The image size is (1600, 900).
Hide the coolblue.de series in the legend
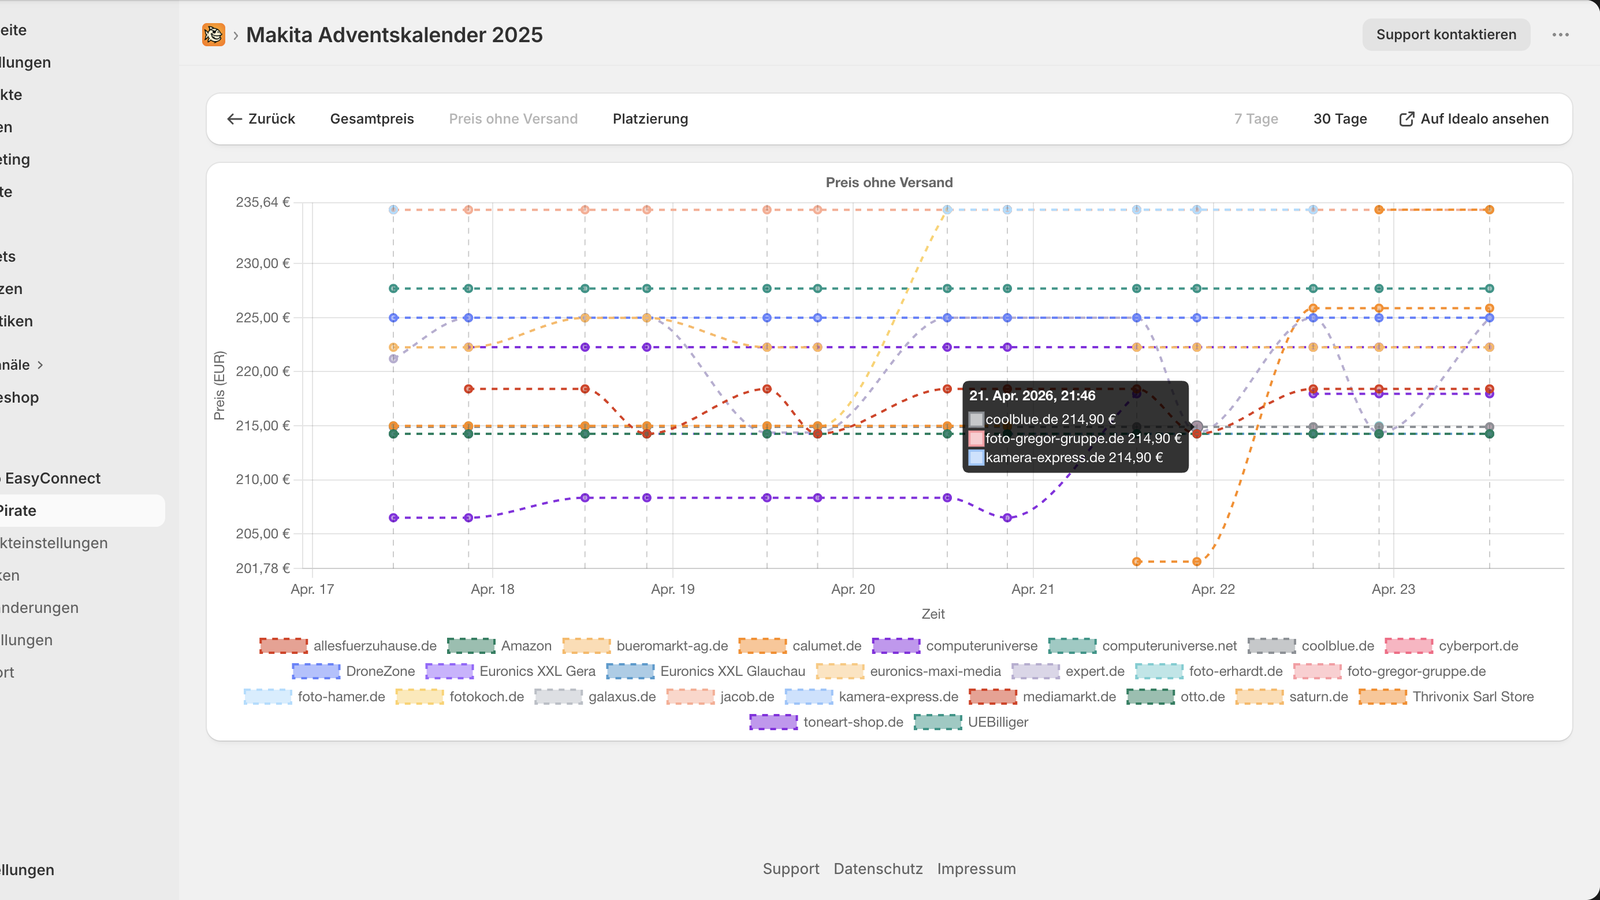1311,646
